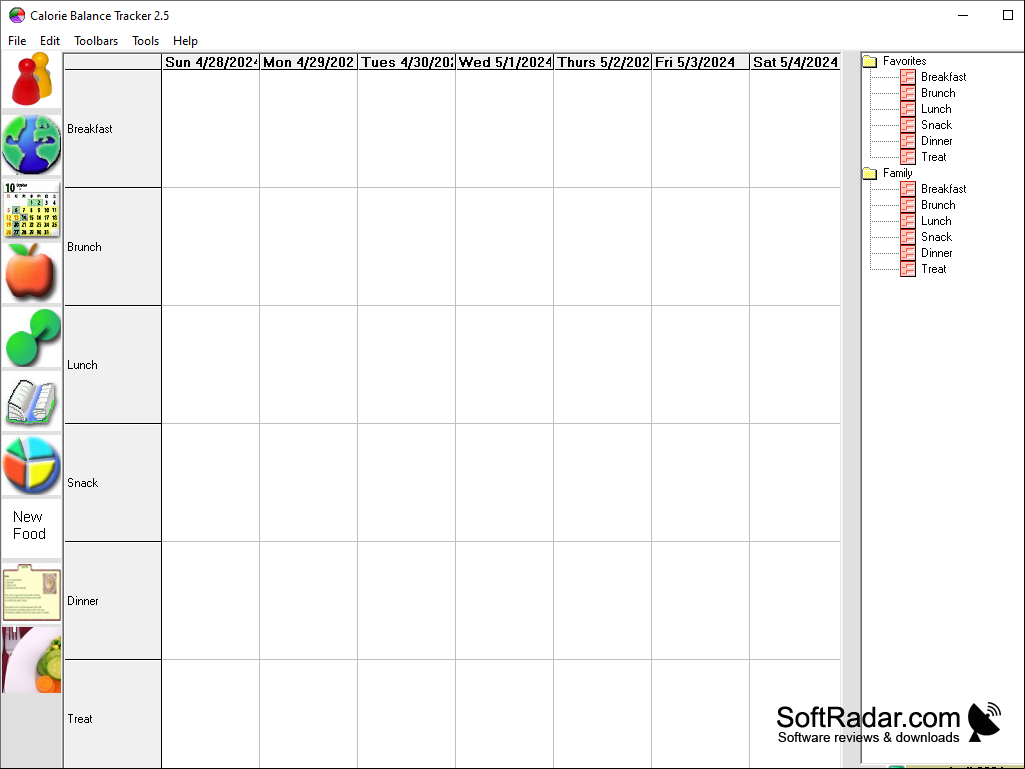Click the globe icon in the sidebar
This screenshot has width=1025, height=769.
click(x=31, y=145)
